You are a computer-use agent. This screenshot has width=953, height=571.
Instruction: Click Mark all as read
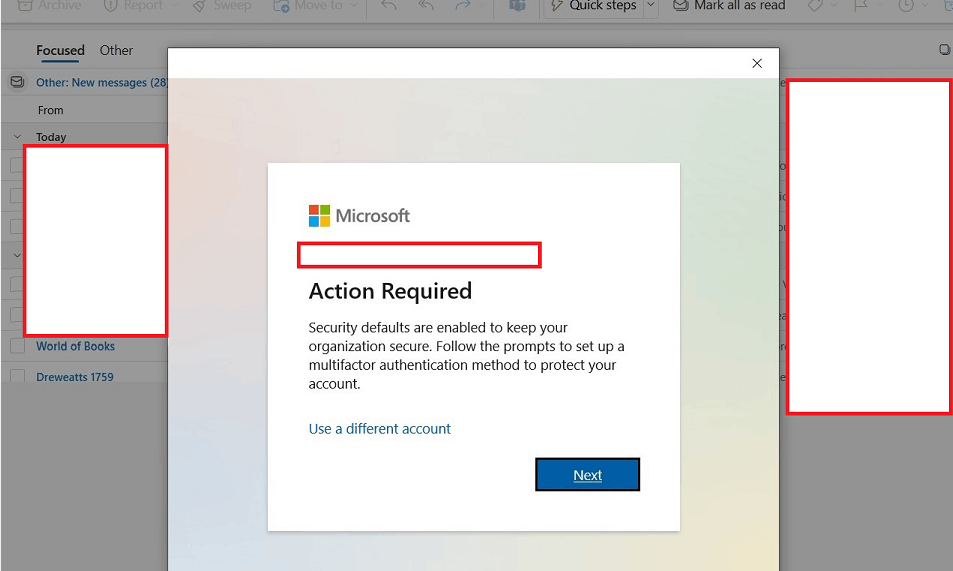tap(729, 5)
